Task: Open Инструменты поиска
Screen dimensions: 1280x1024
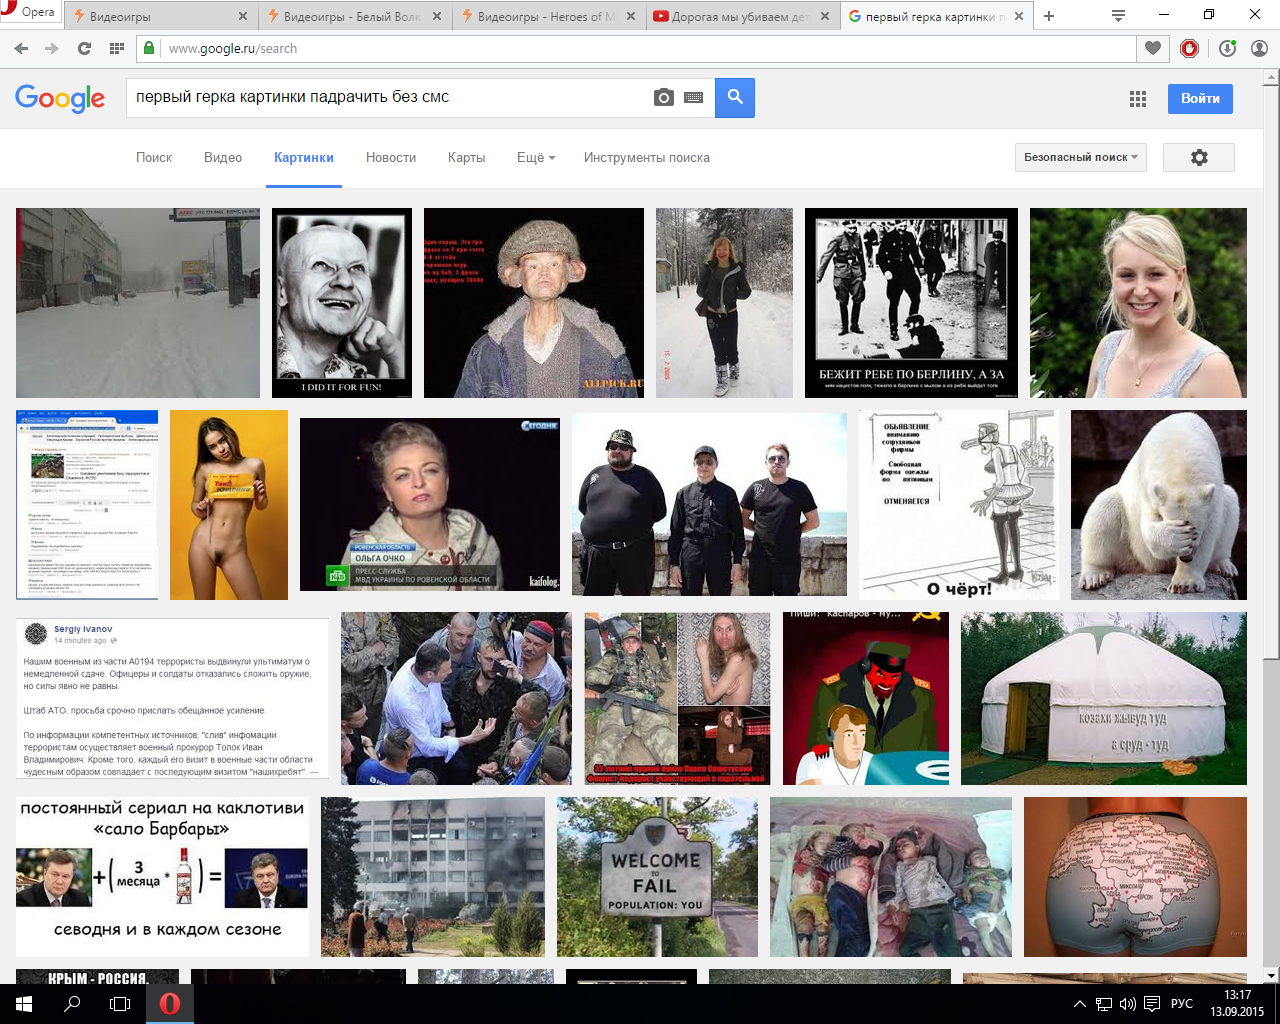Action: (647, 157)
